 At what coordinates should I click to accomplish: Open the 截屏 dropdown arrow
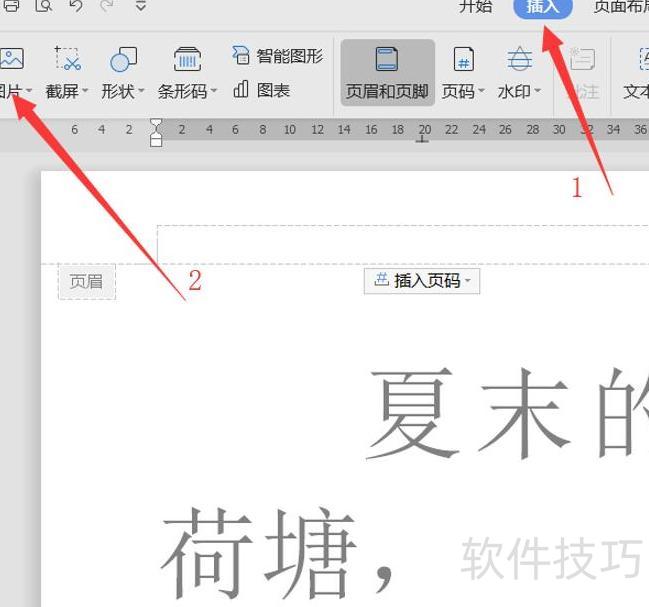tap(85, 90)
